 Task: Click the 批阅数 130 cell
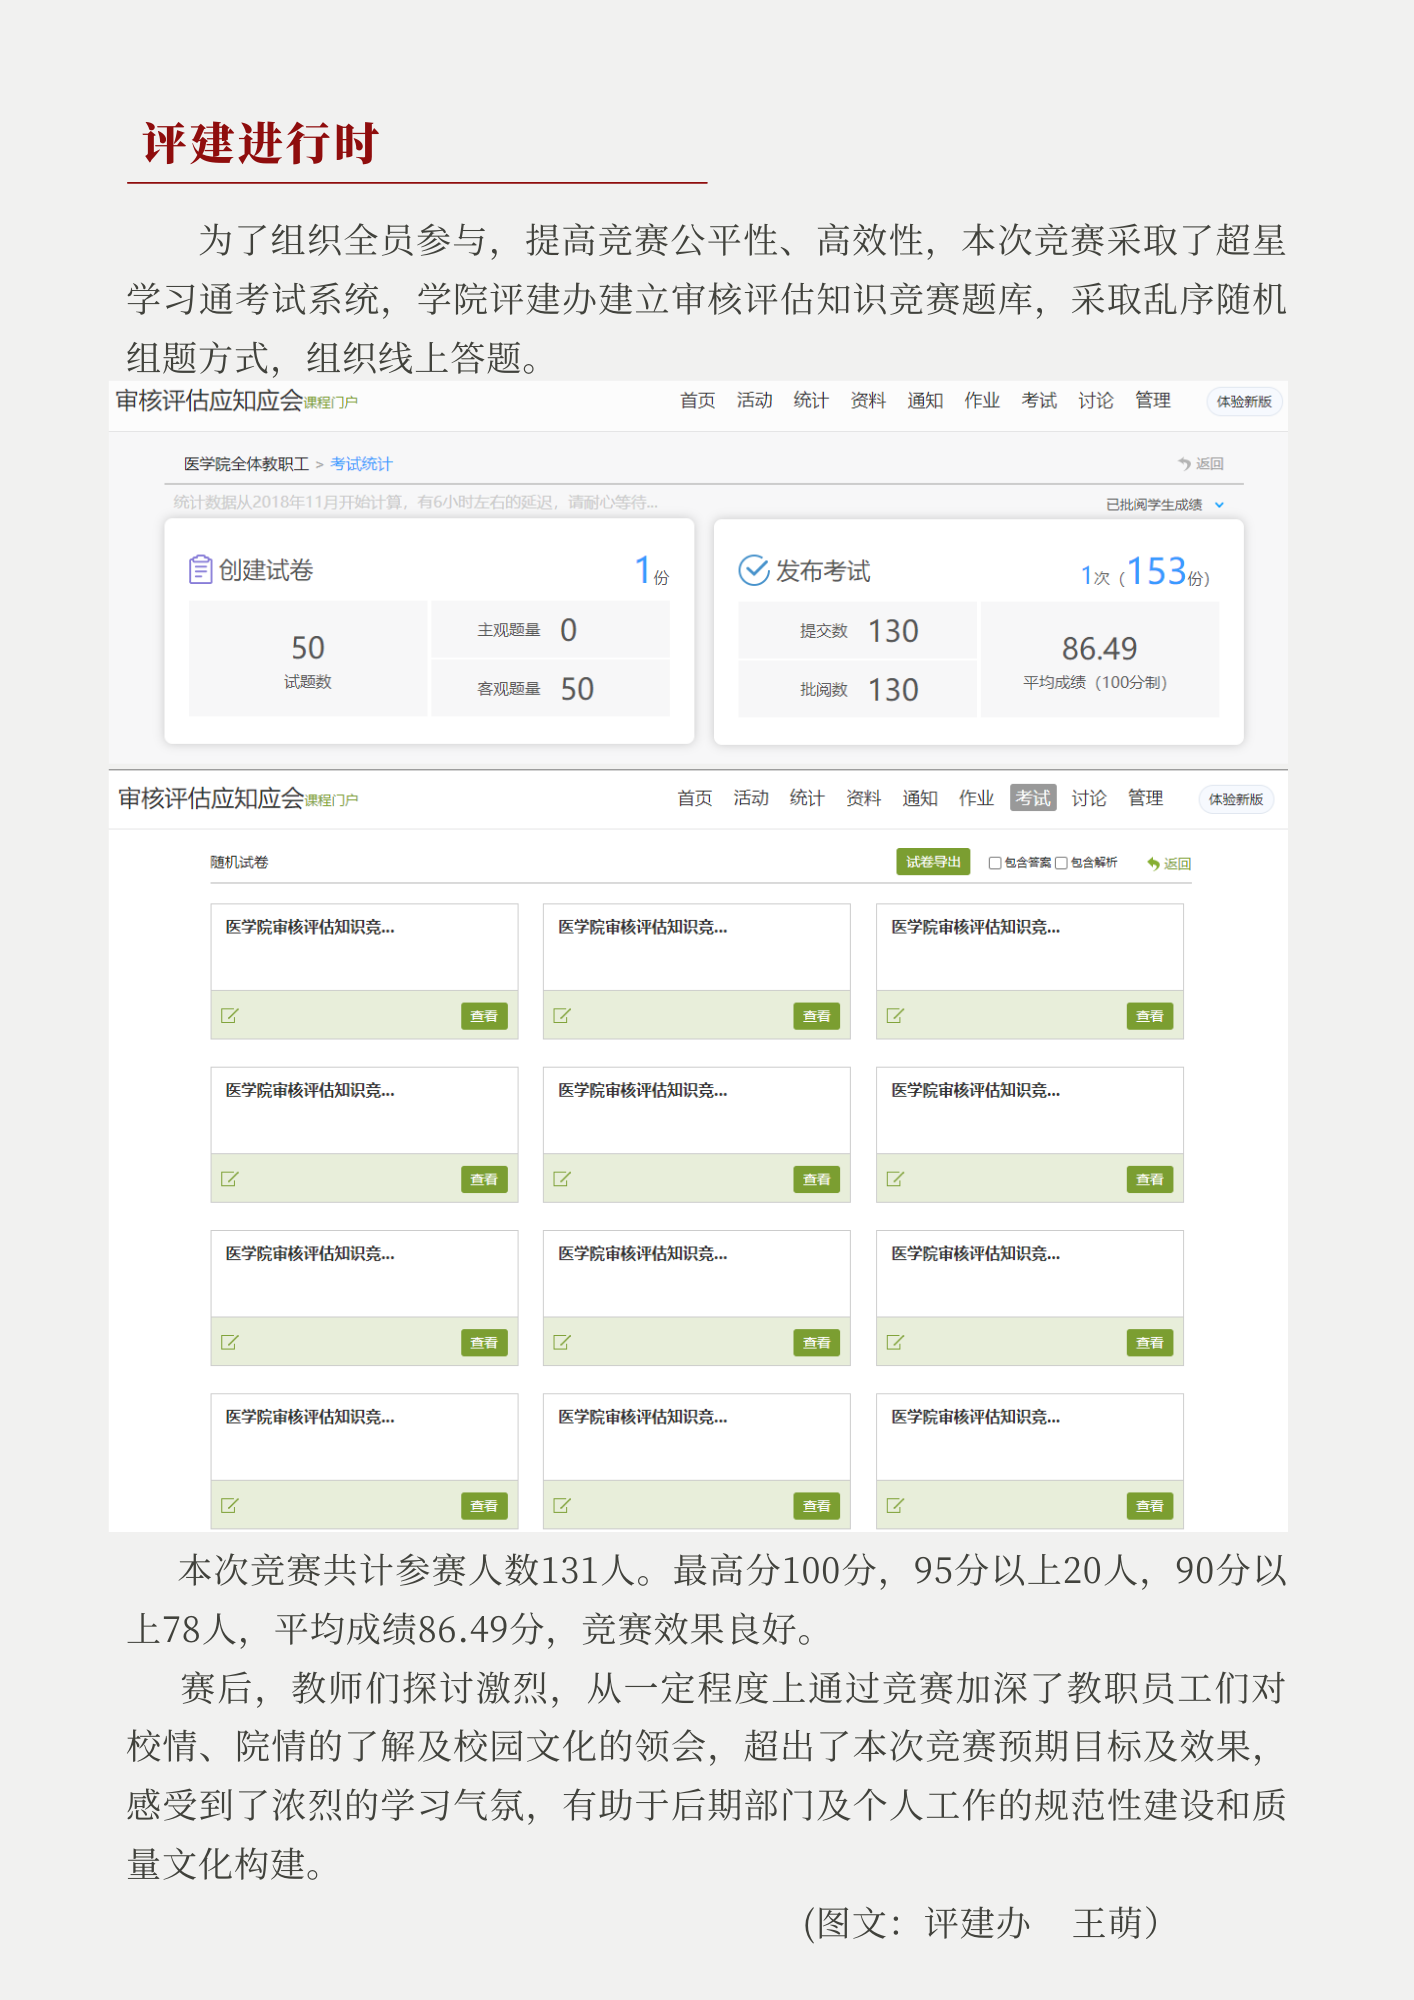[x=857, y=690]
